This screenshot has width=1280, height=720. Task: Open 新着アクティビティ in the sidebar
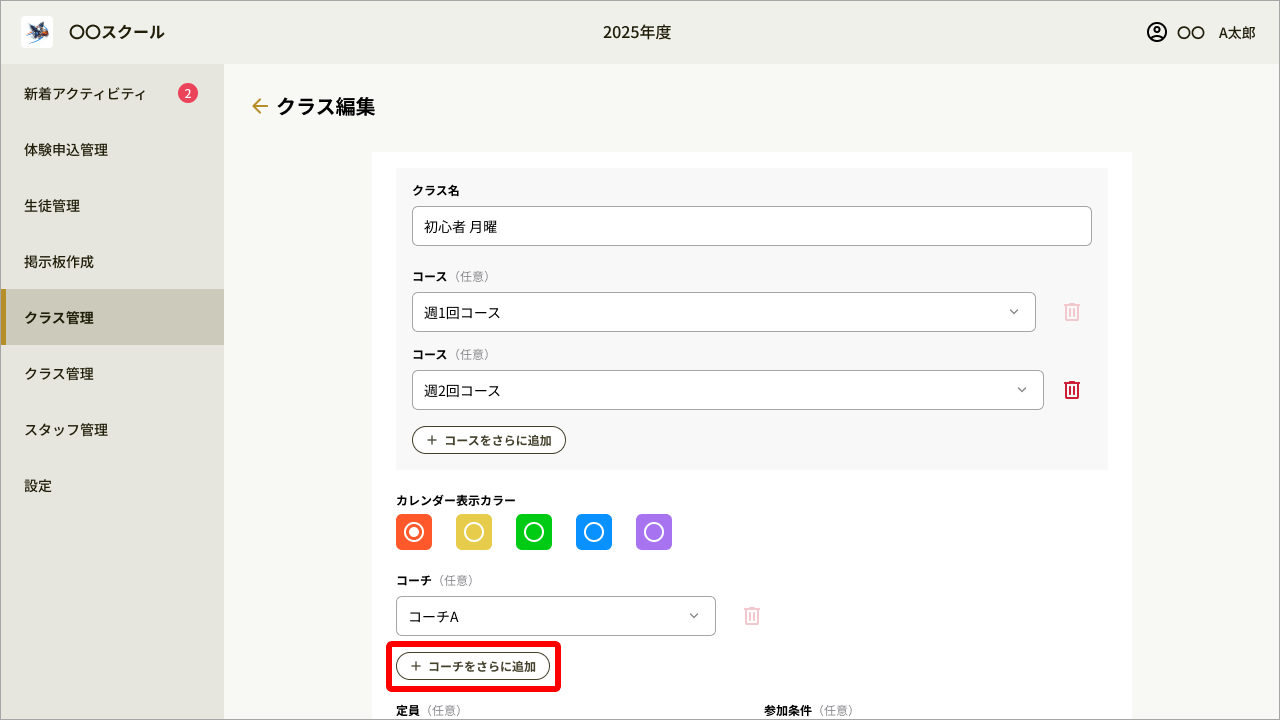coord(85,94)
